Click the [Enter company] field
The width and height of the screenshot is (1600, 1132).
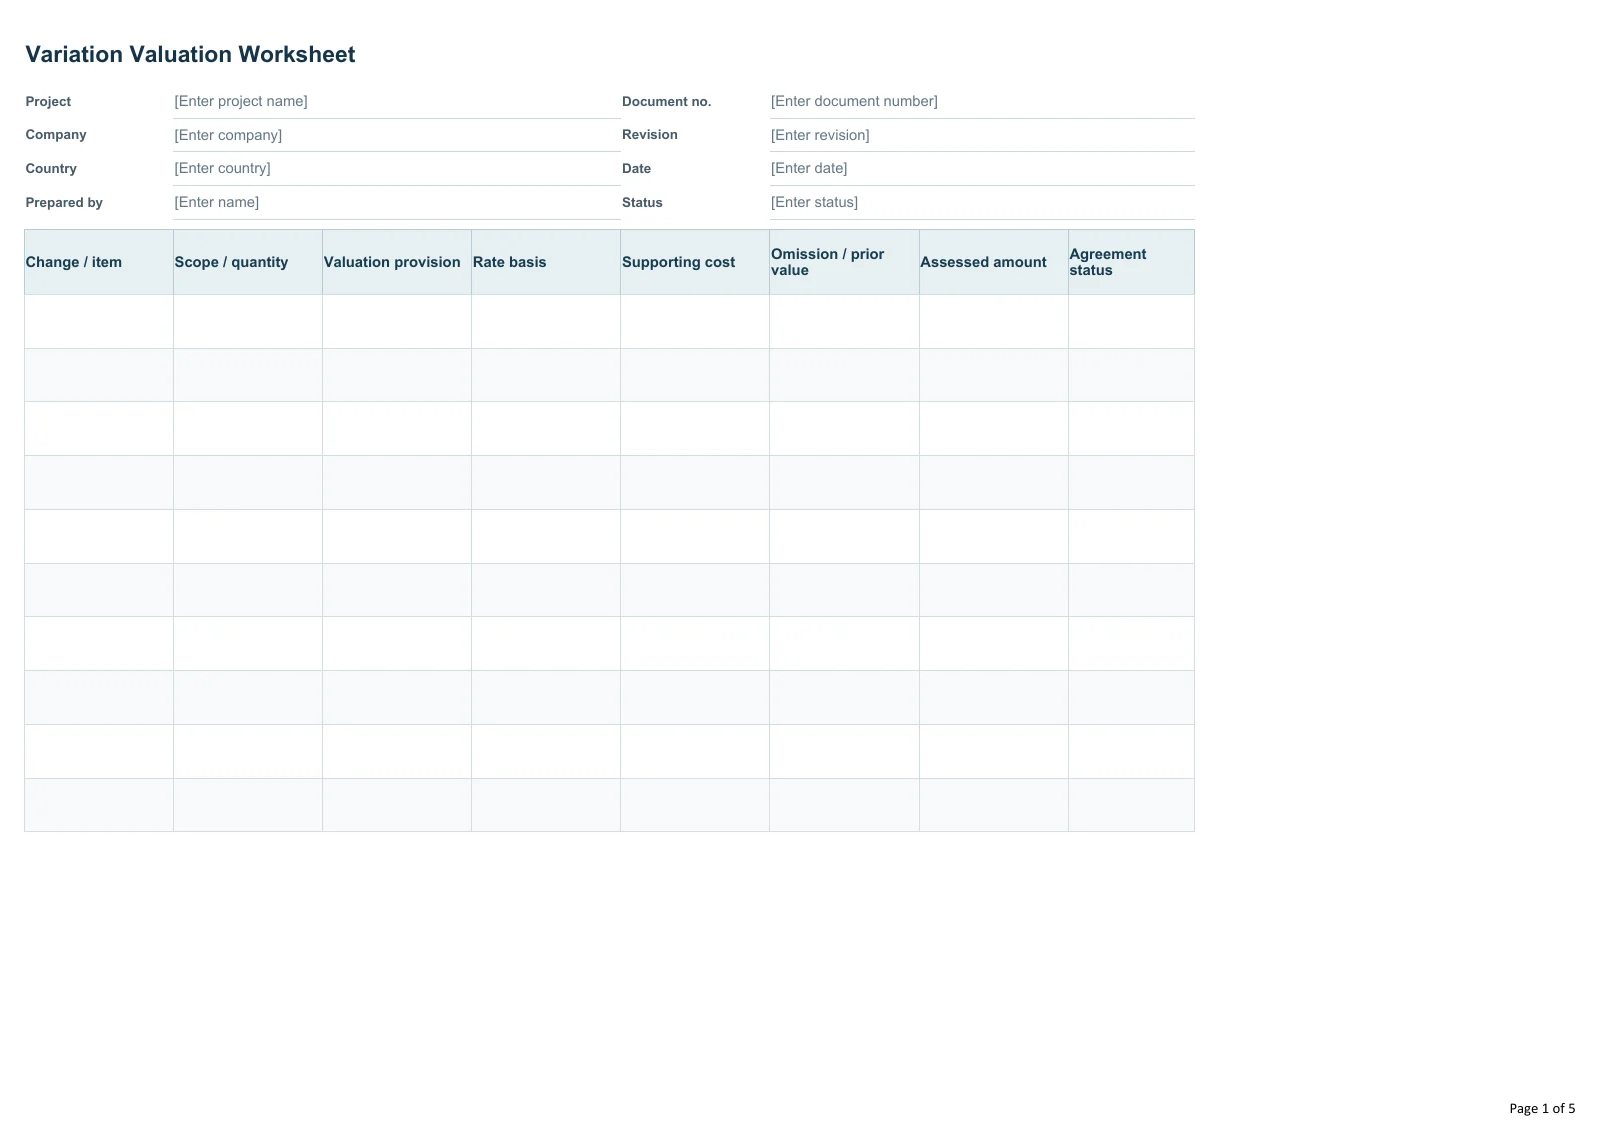[x=396, y=135]
